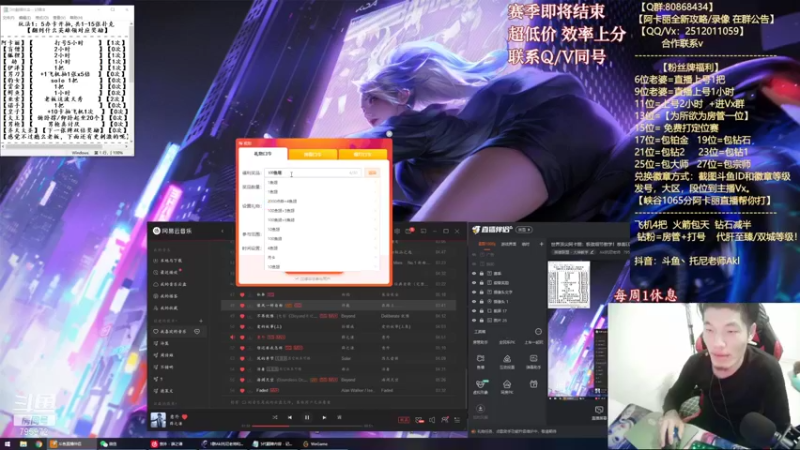Image resolution: width=800 pixels, height=450 pixels.
Task: Open the video camera tool icon
Action: pos(480,361)
